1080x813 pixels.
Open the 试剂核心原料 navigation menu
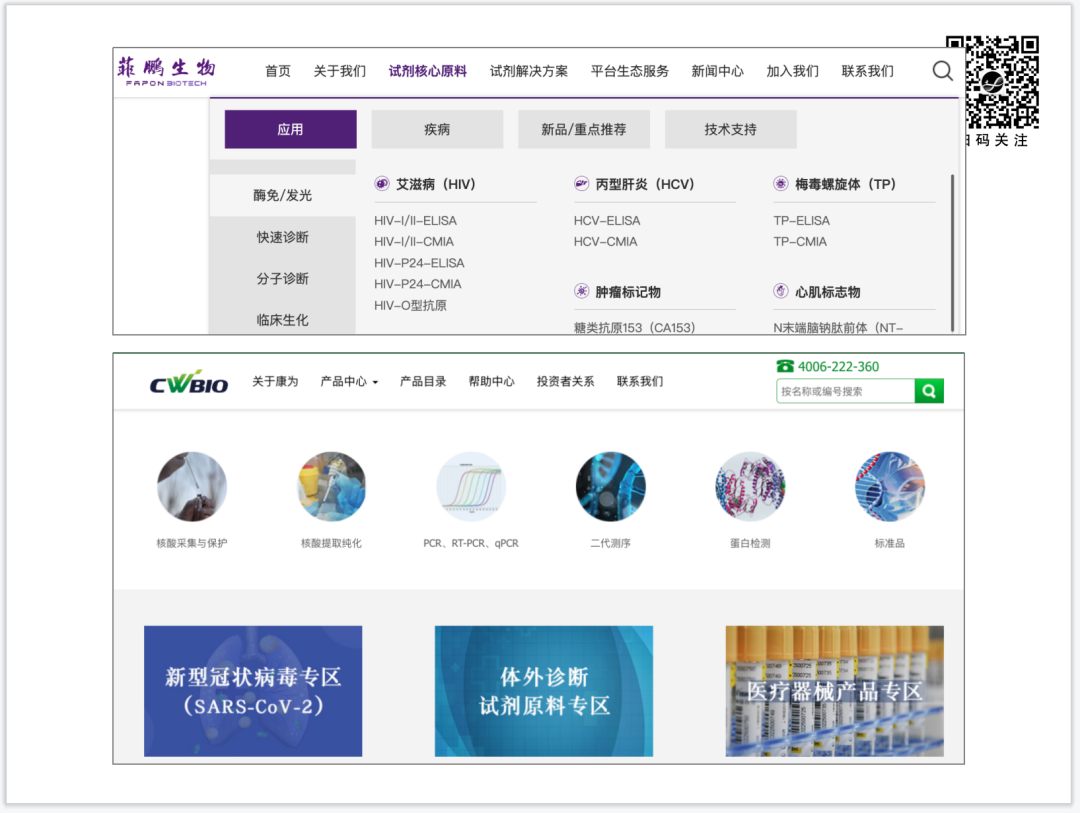pos(427,71)
